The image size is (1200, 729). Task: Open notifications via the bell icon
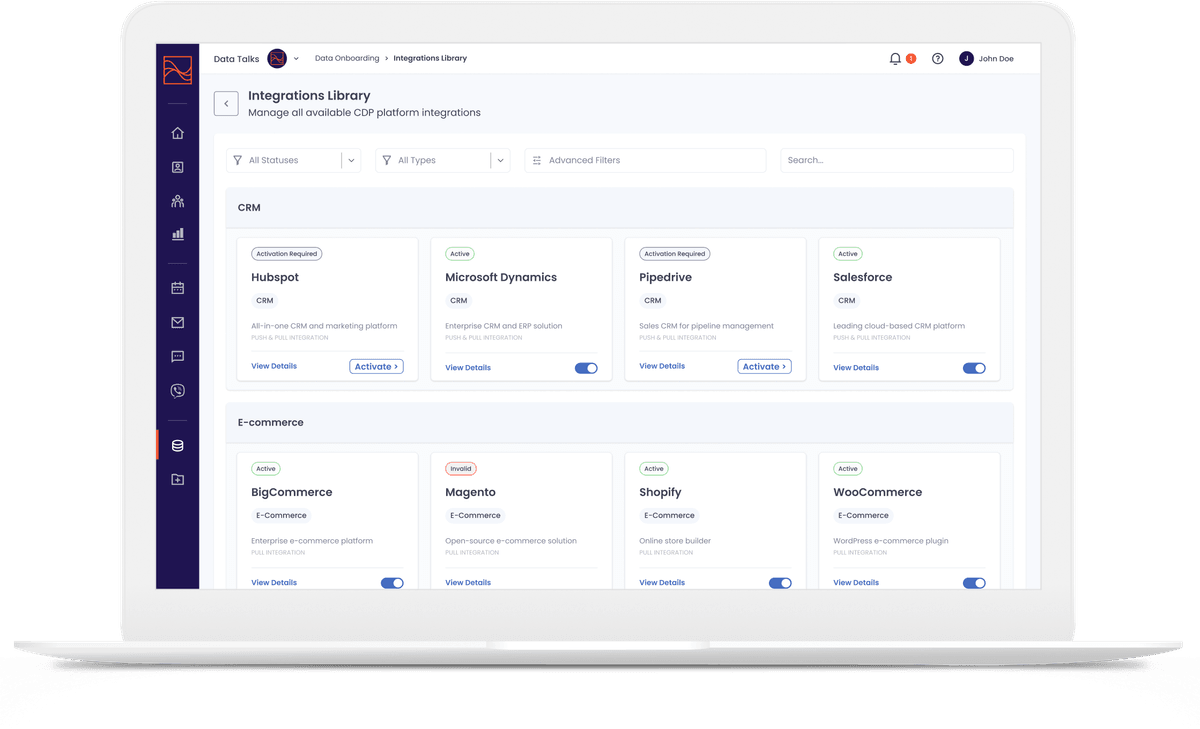pyautogui.click(x=894, y=58)
